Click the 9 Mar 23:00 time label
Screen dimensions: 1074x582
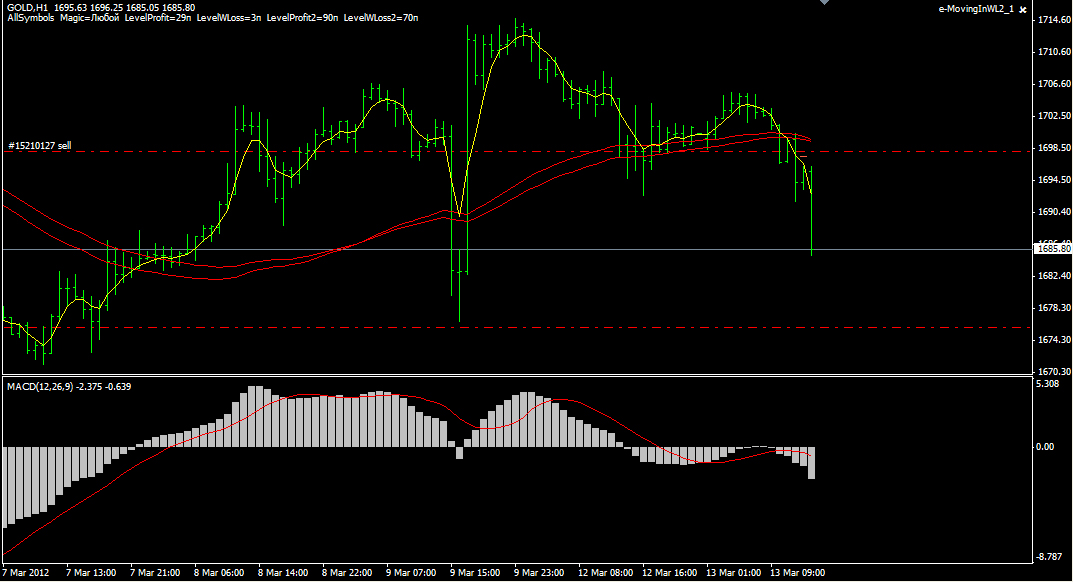539,573
